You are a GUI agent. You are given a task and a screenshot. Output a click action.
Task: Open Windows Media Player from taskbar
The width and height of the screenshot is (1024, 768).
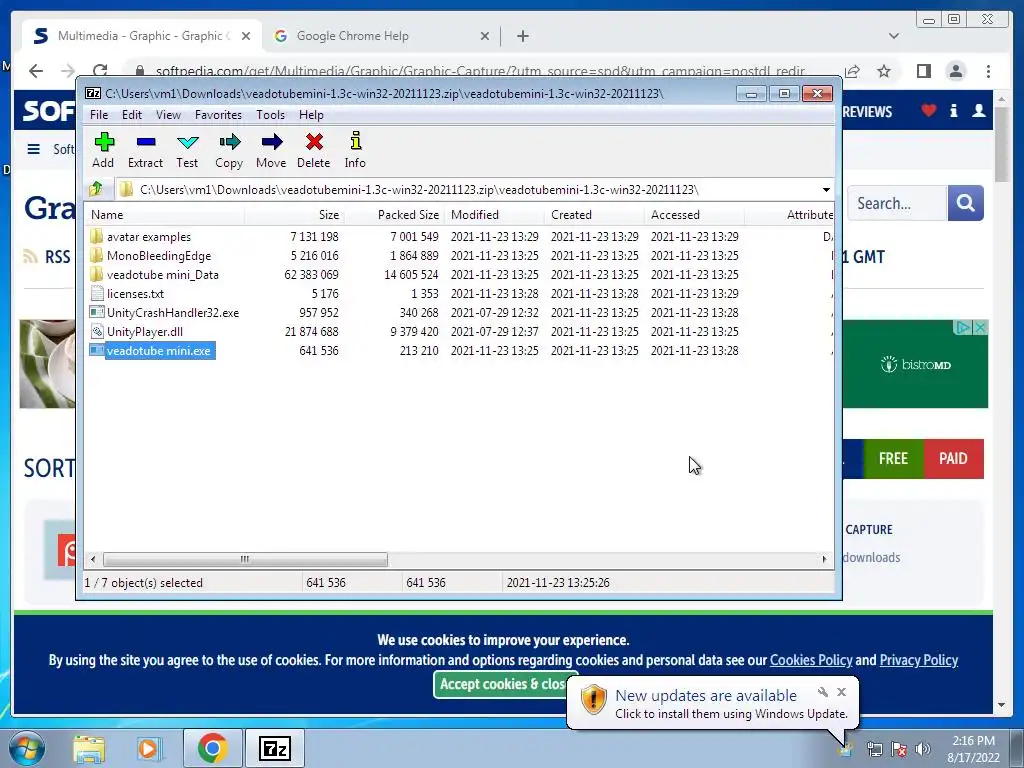click(x=148, y=749)
